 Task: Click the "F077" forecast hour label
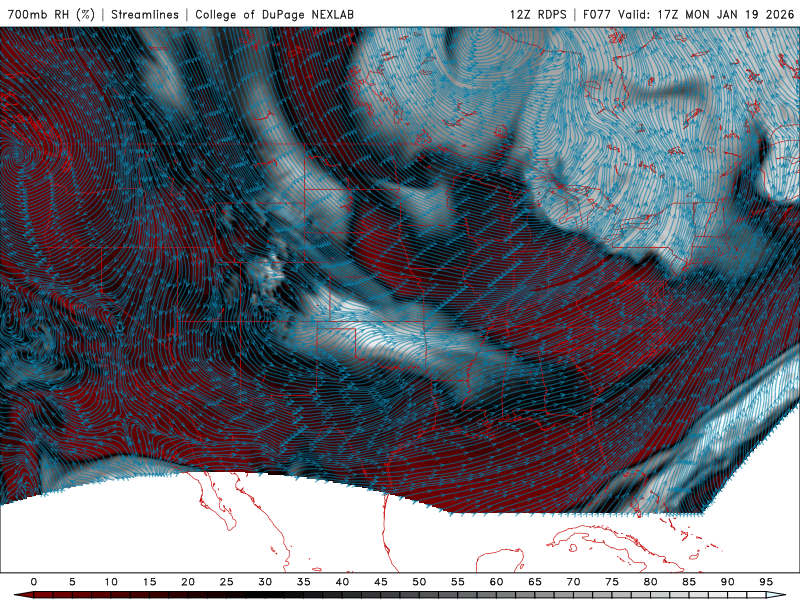point(597,14)
